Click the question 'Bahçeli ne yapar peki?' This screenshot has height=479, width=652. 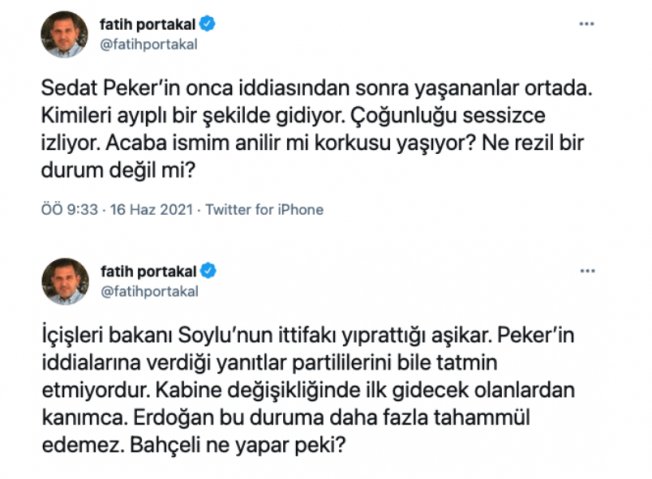coord(238,445)
